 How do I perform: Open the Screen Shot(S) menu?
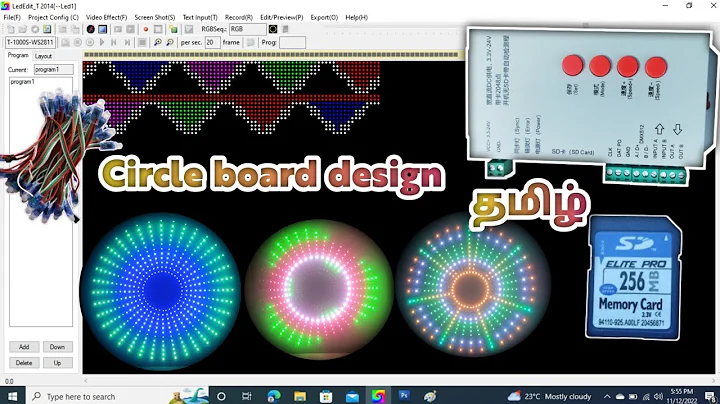coord(155,17)
